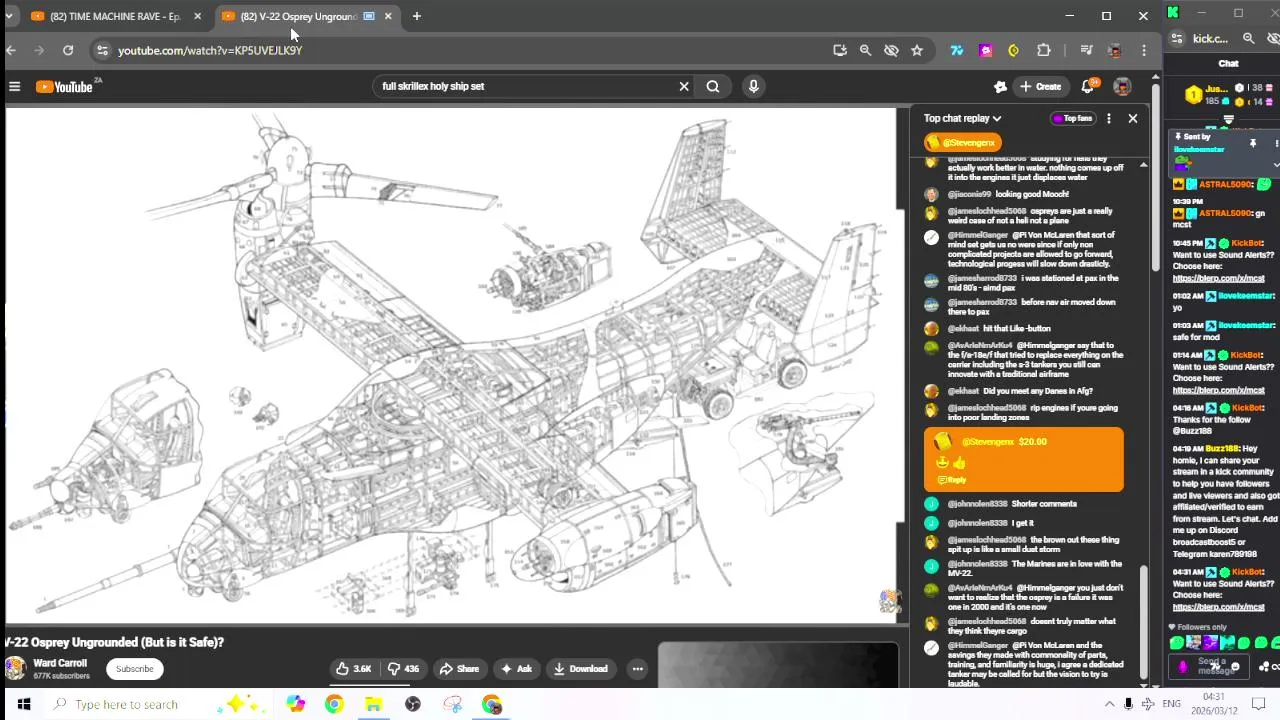Subscribe to Ward Carroll channel
This screenshot has height=720, width=1280.
click(x=134, y=669)
